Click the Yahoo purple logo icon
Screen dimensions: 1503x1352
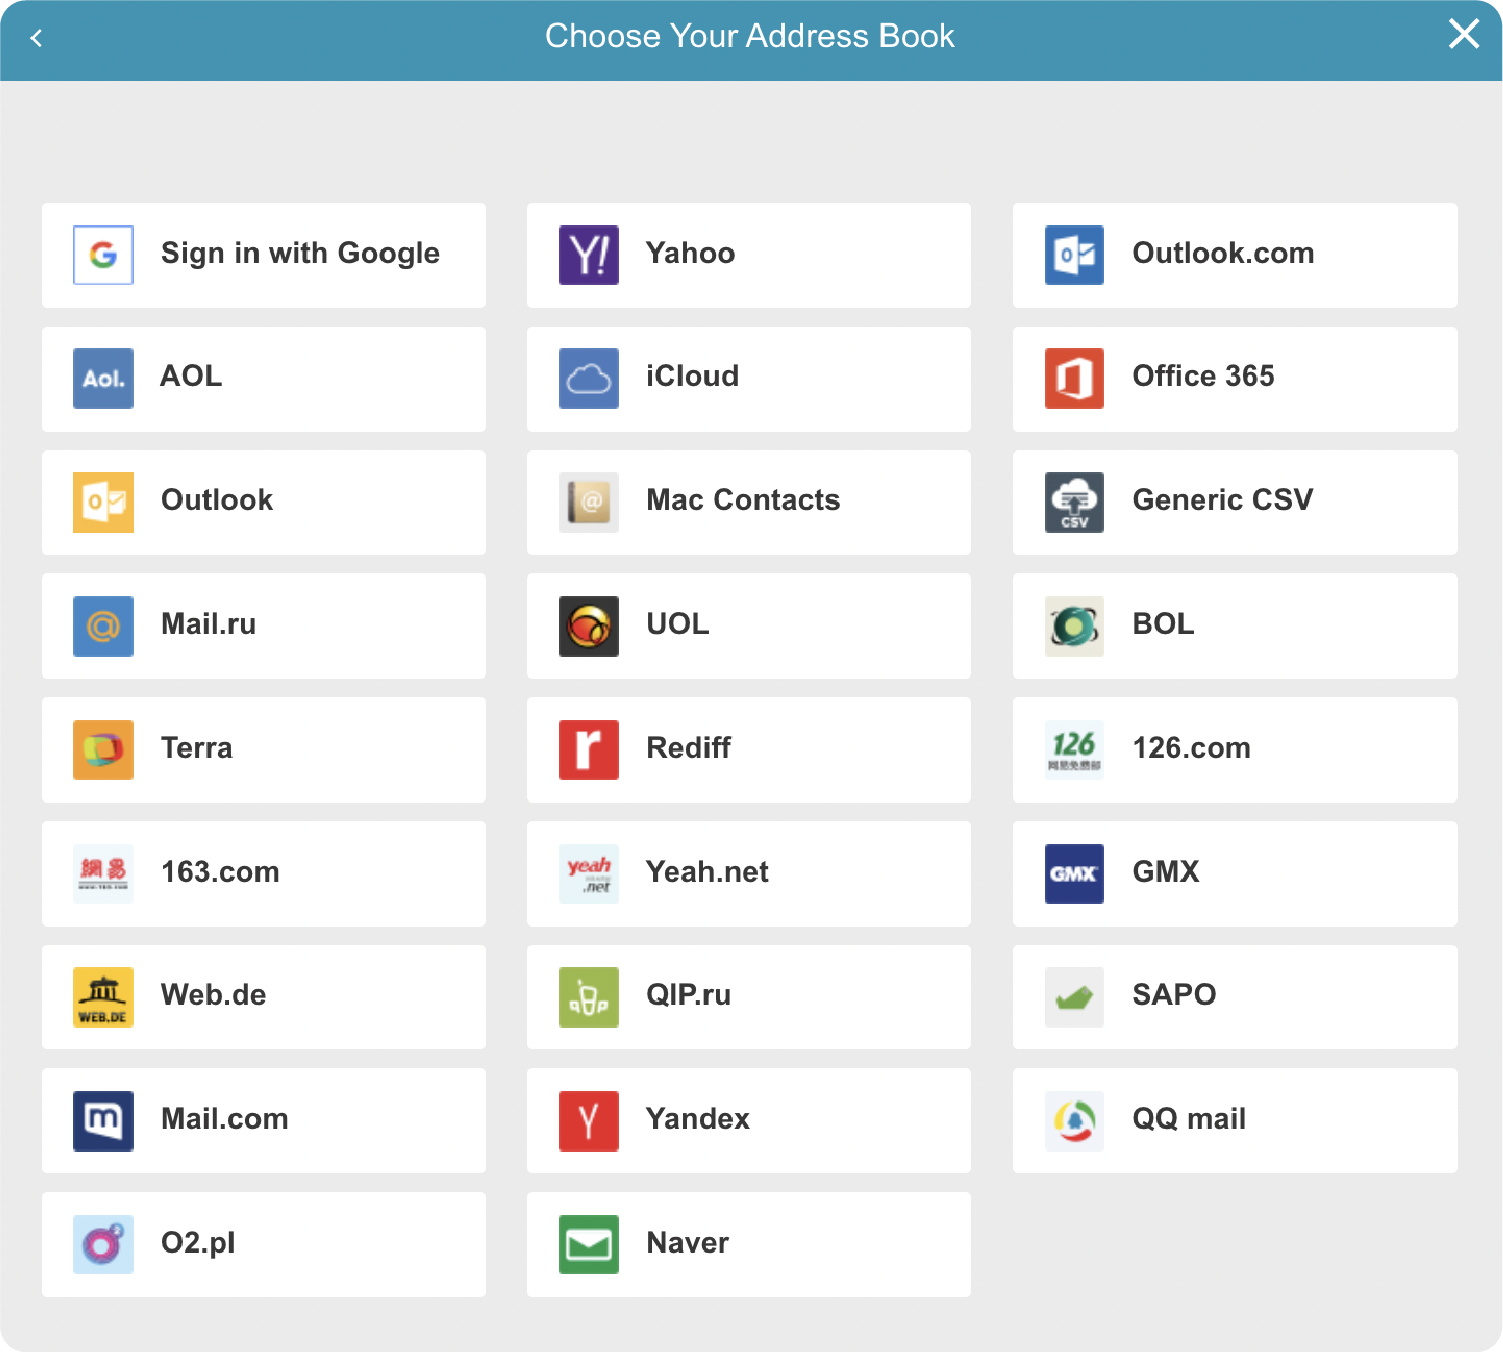coord(589,255)
